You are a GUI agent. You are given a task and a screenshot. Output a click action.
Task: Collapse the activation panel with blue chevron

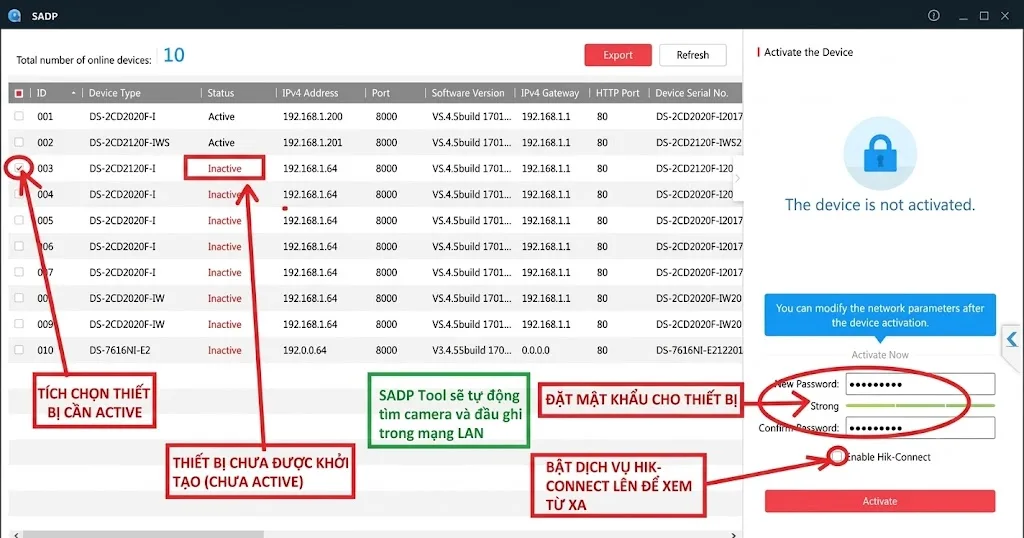(1012, 340)
